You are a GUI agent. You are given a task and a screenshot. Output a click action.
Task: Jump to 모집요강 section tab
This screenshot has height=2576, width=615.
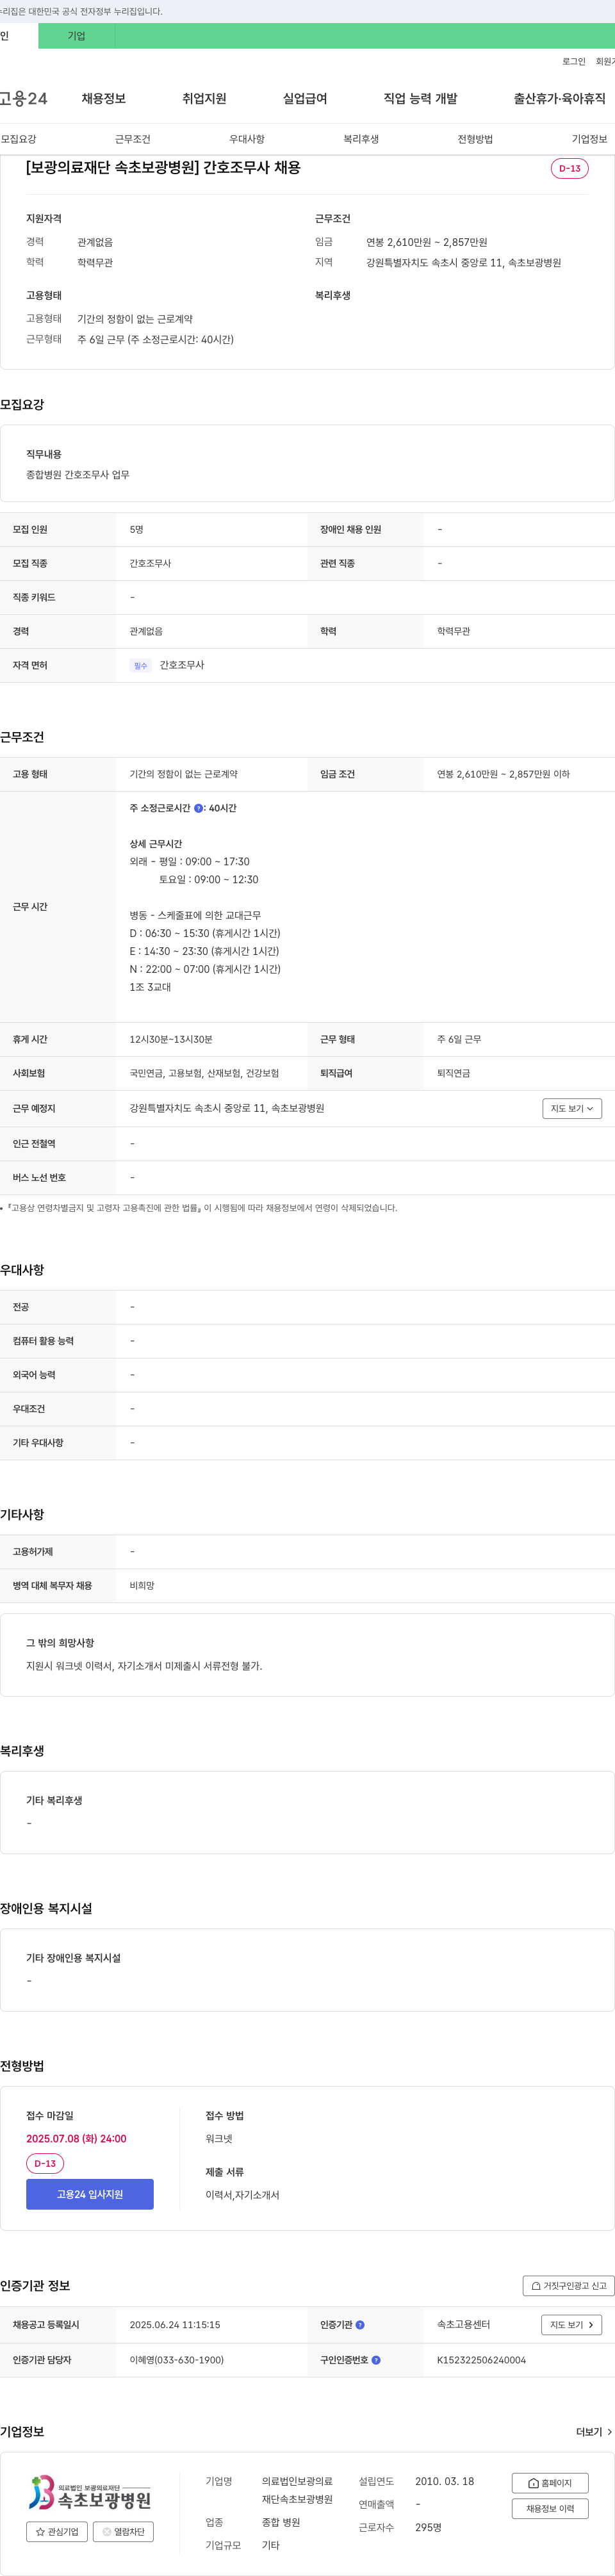click(x=18, y=139)
